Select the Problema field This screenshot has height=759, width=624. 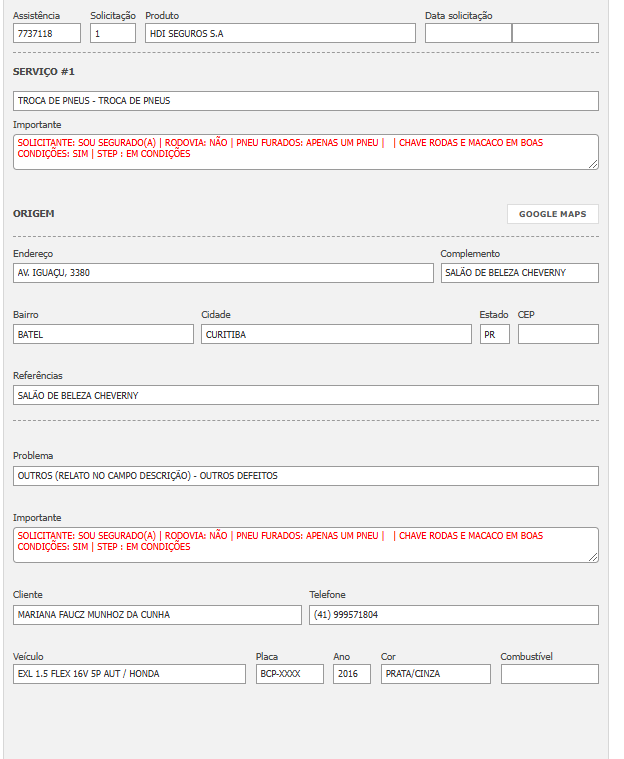click(305, 476)
